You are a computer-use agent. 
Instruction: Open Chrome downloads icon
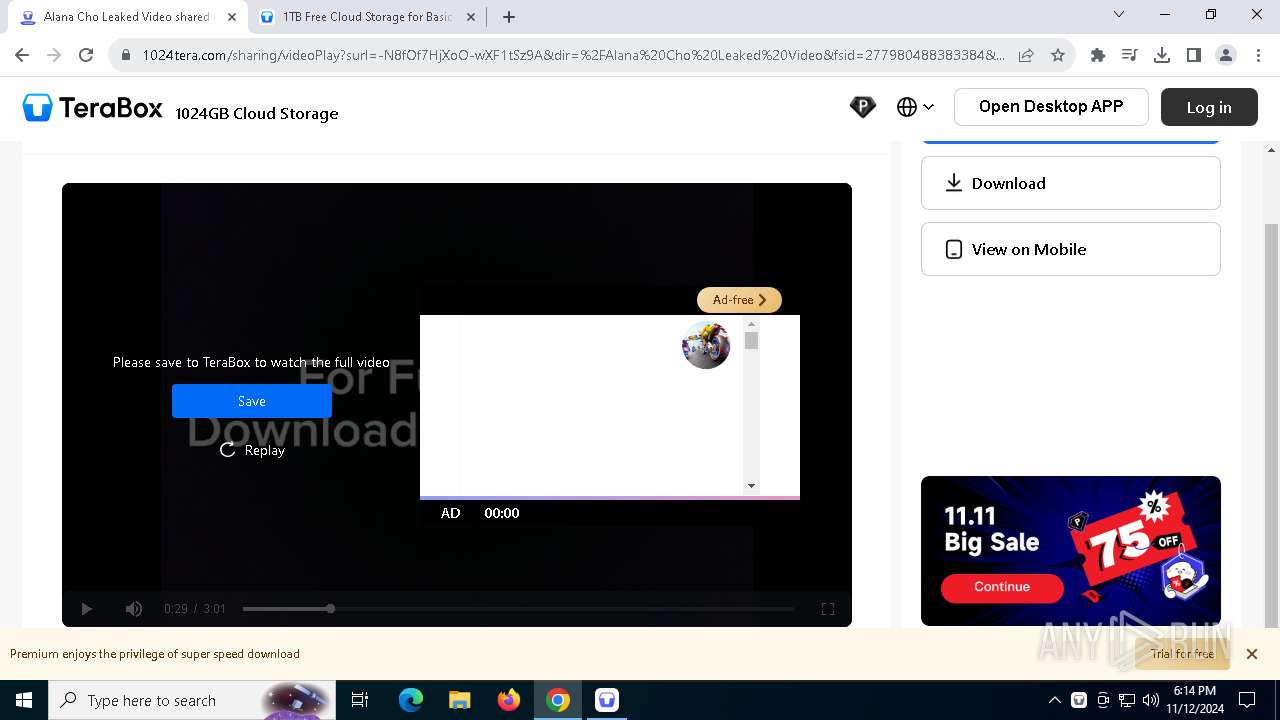click(x=1162, y=55)
